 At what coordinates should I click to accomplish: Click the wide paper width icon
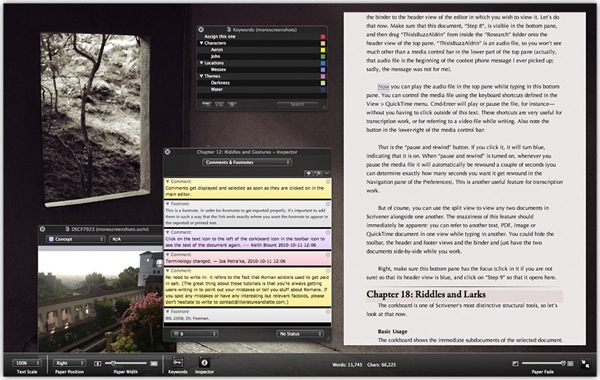[x=154, y=363]
